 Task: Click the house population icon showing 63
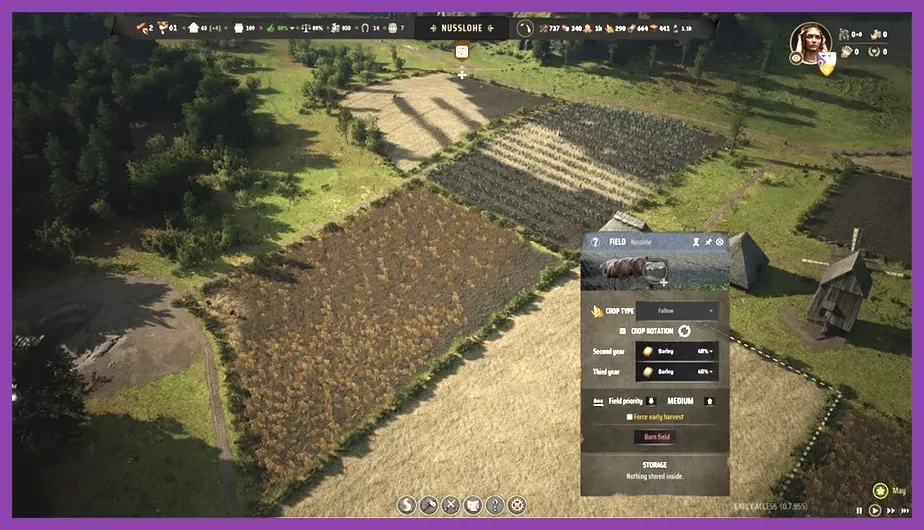point(193,28)
